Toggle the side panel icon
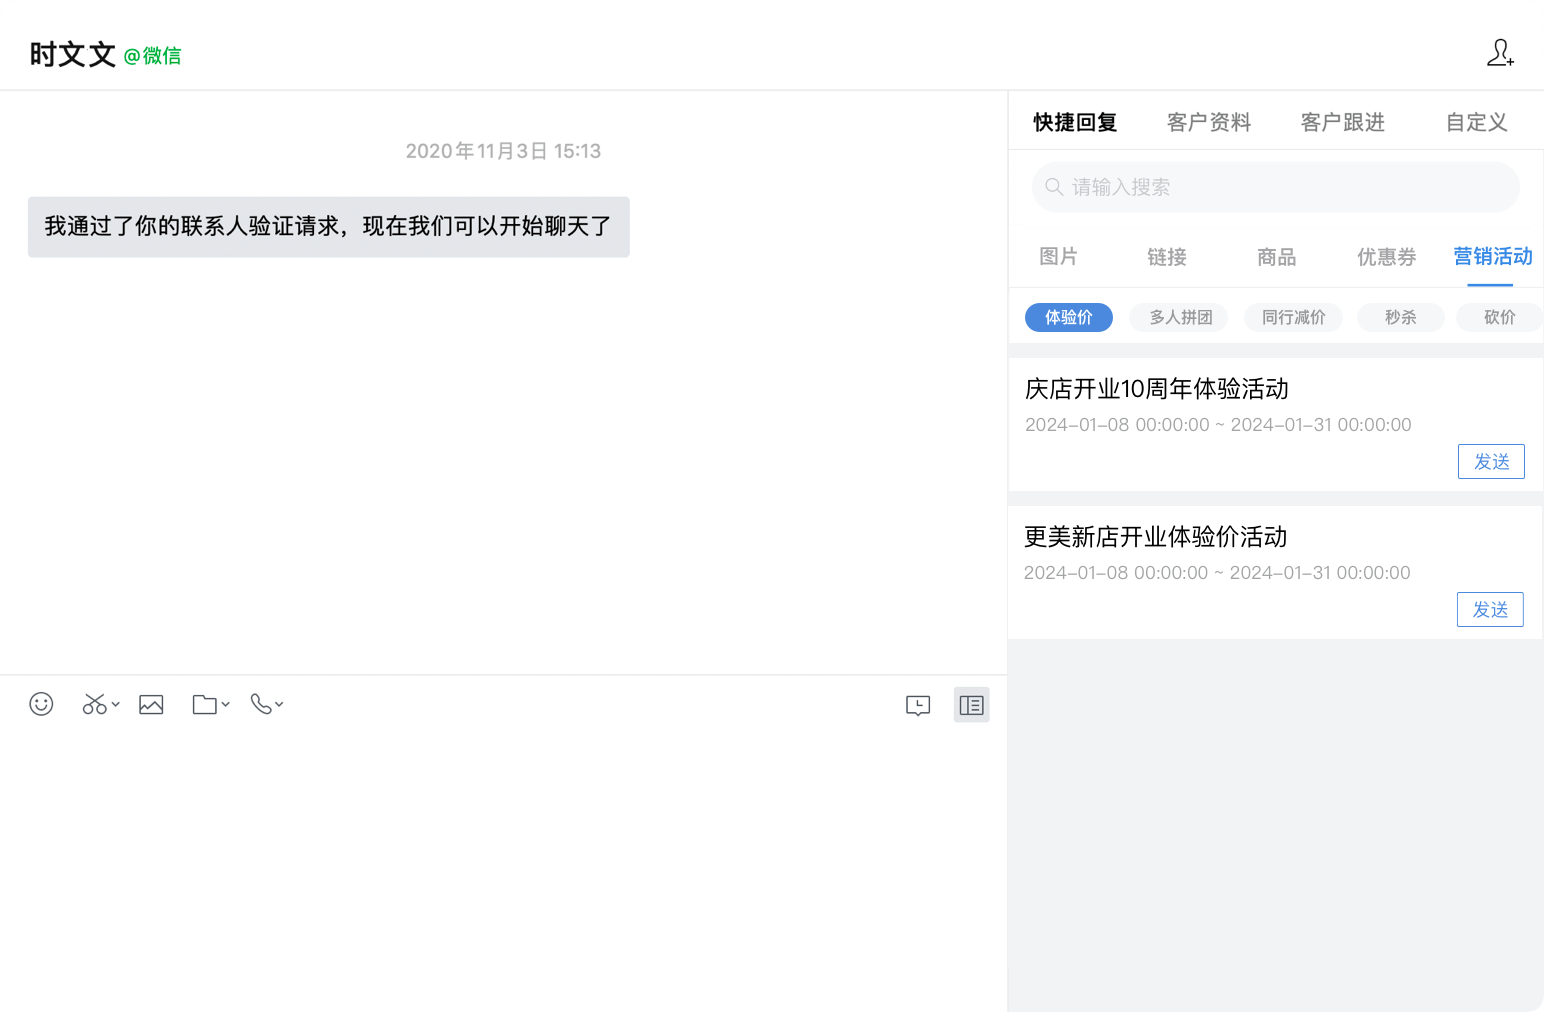1545x1012 pixels. [x=972, y=705]
